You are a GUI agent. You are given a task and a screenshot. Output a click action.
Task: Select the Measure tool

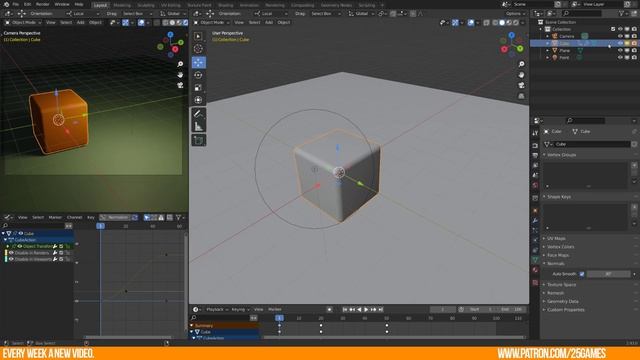pyautogui.click(x=198, y=126)
